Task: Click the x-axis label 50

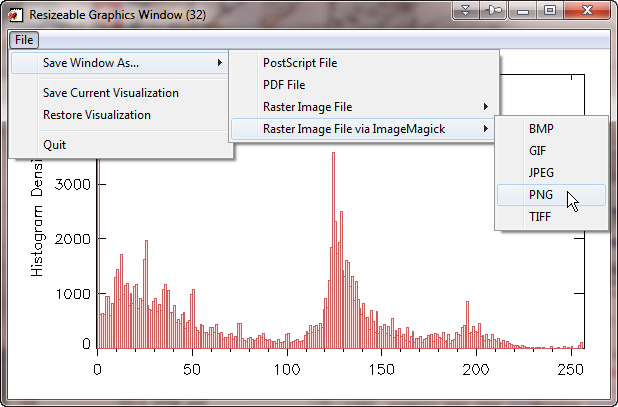Action: pyautogui.click(x=192, y=370)
